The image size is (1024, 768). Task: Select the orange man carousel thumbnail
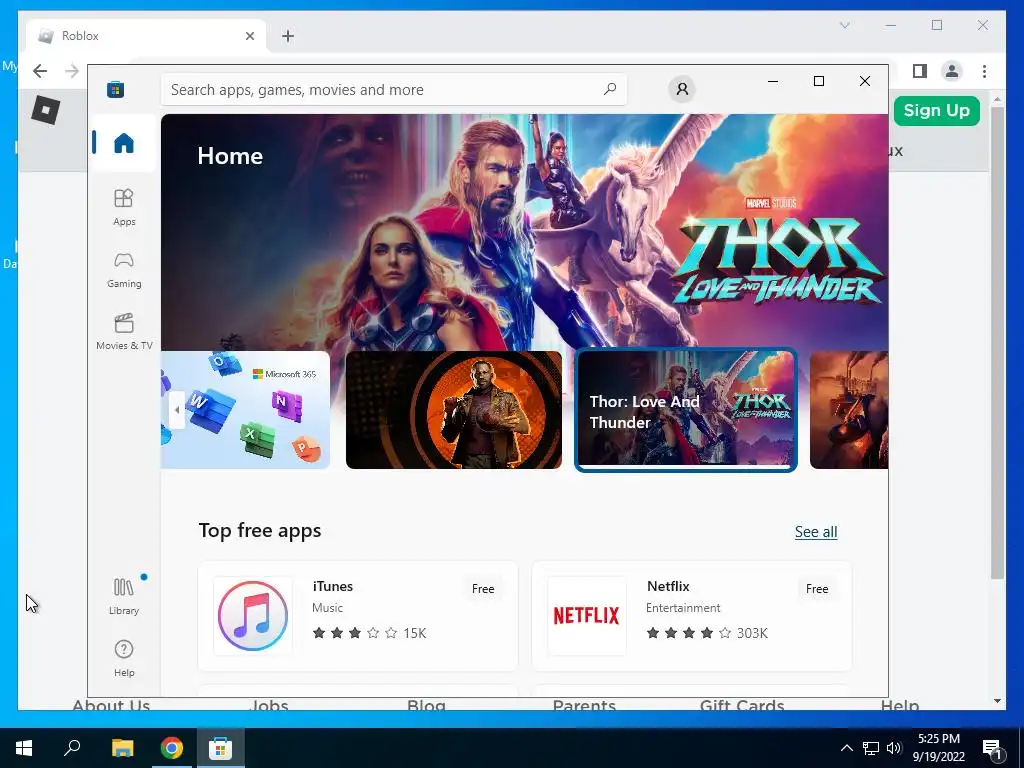[x=454, y=410]
